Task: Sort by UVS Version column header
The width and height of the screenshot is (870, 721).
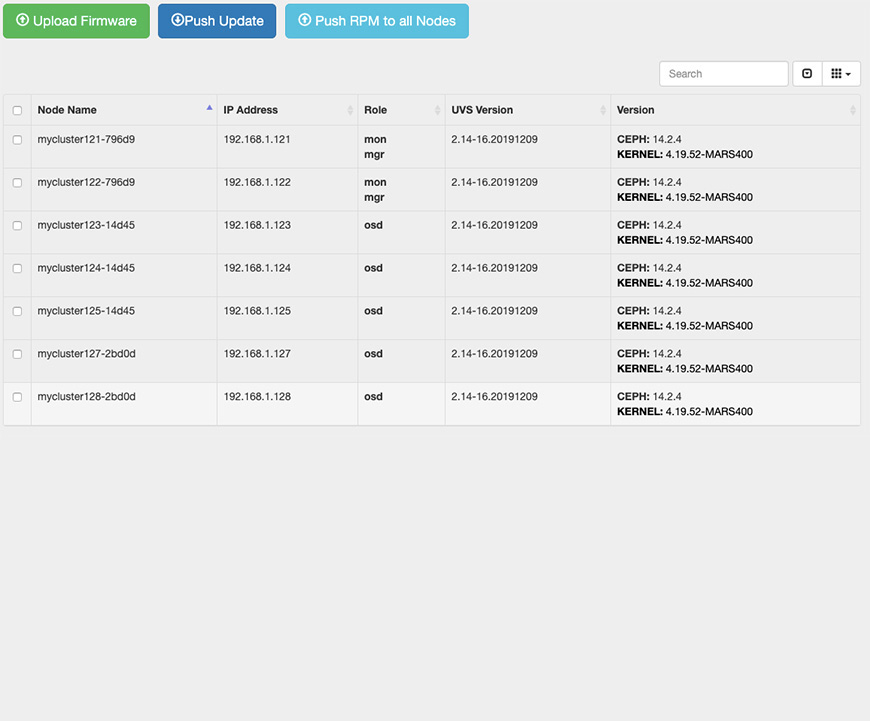Action: [528, 110]
